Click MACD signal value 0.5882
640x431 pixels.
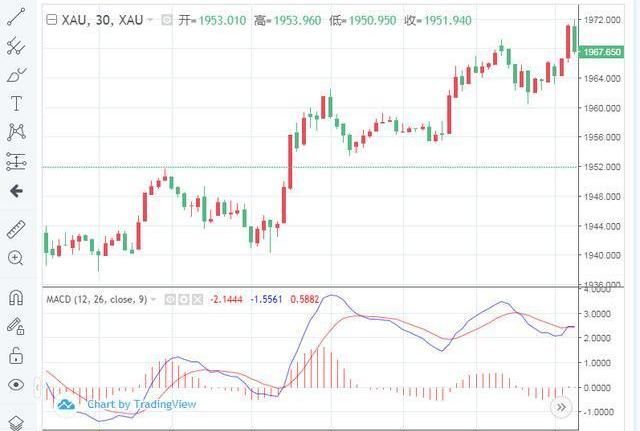pos(304,300)
